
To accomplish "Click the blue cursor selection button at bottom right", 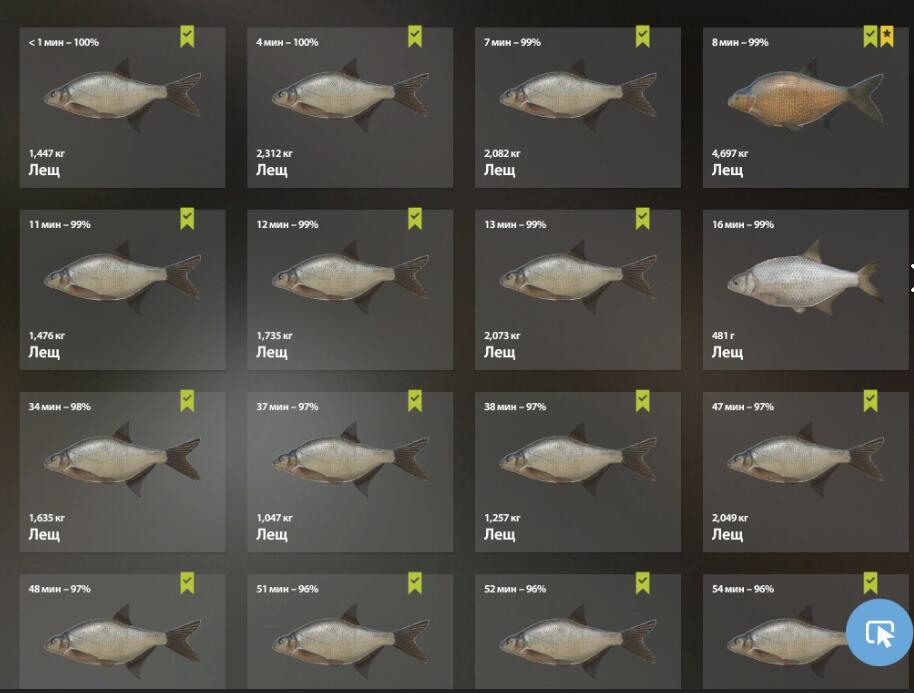I will tap(879, 632).
